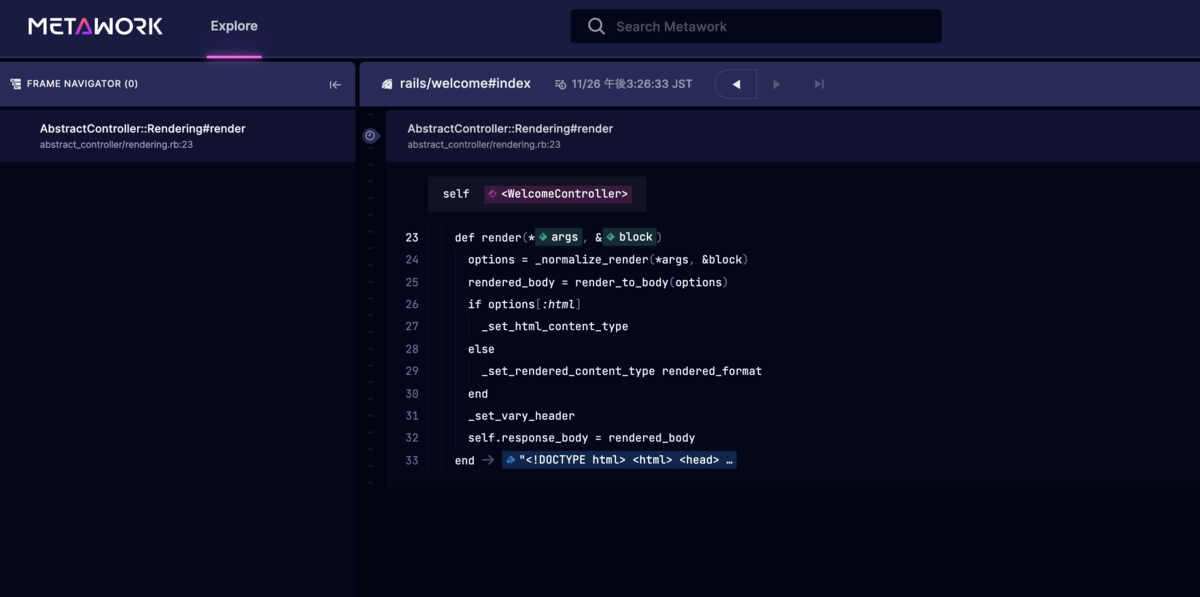This screenshot has width=1200, height=597.
Task: Click the Metawork logo
Action: tap(96, 27)
